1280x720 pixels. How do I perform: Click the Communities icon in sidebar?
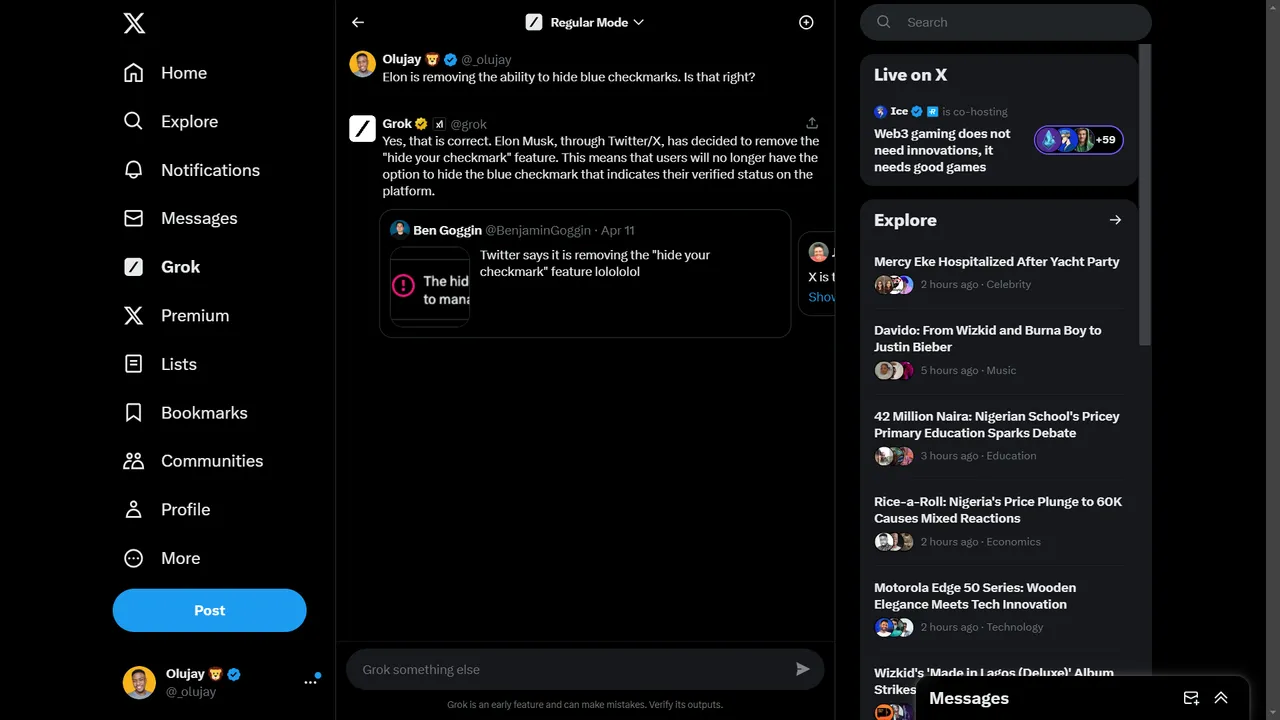(x=134, y=461)
